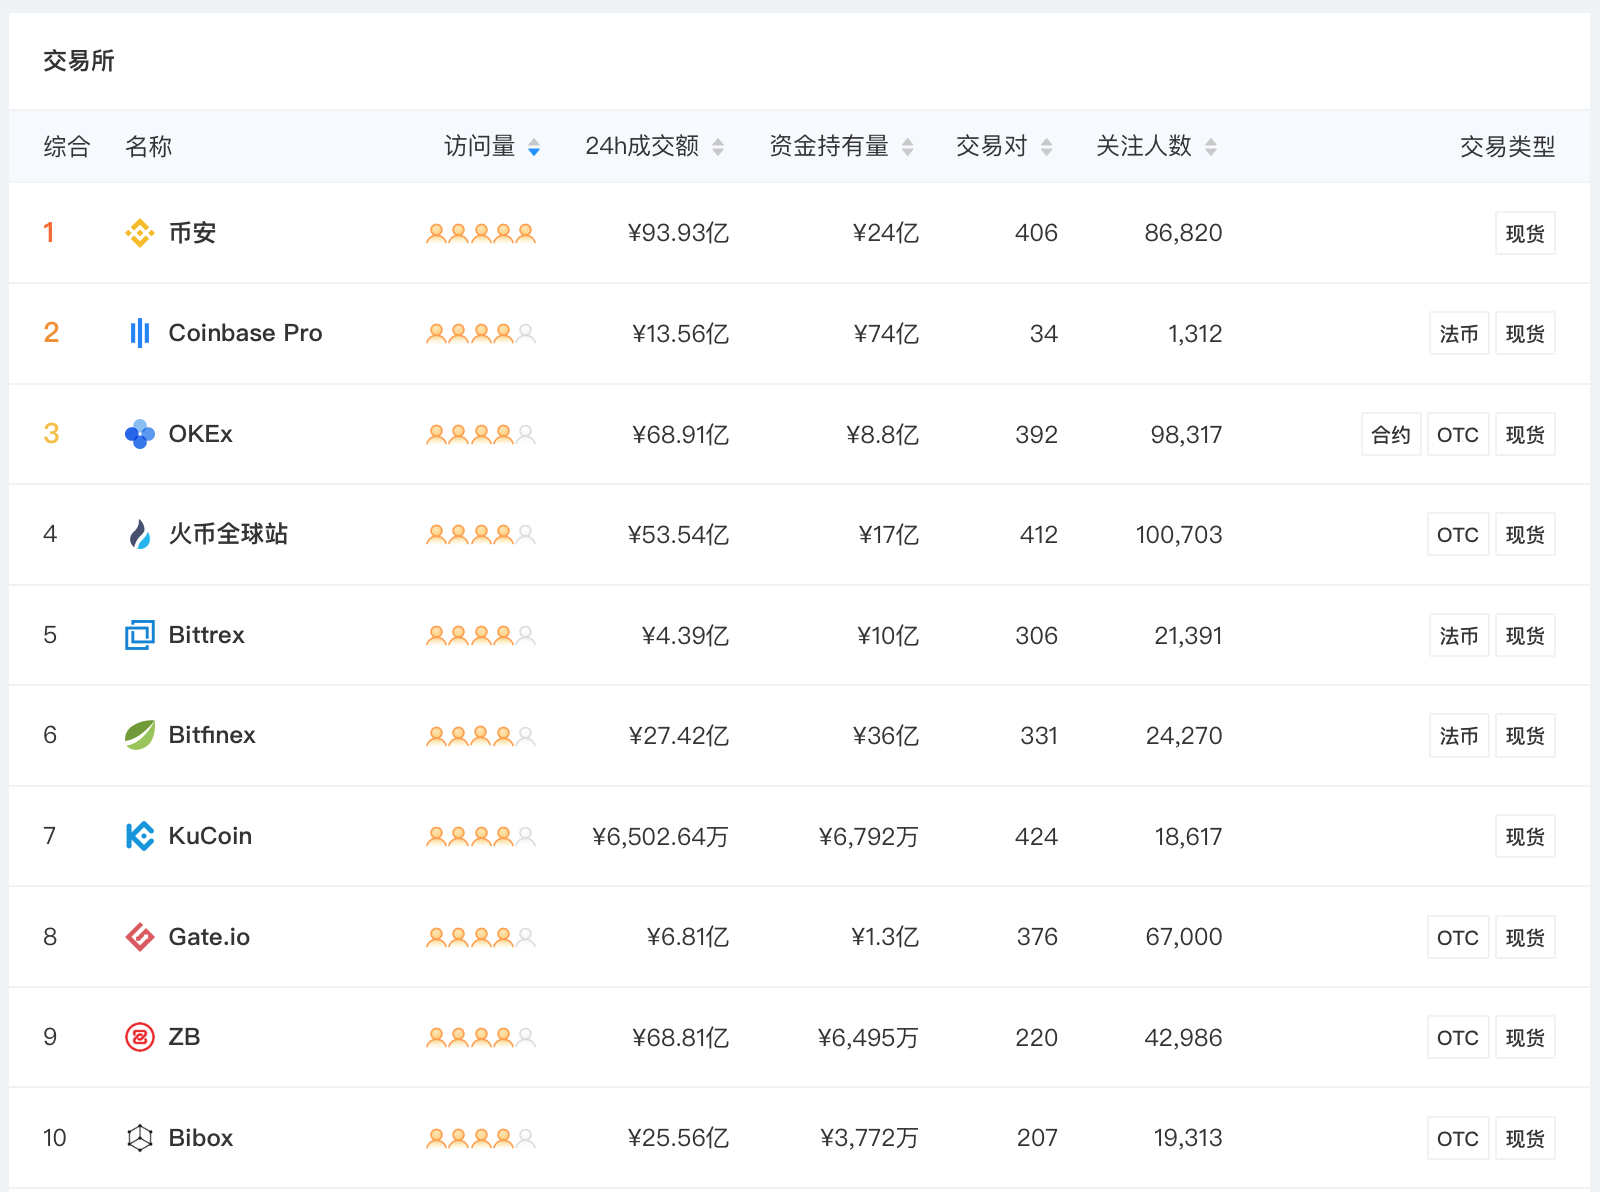
Task: Click 现货 tag in 币安 row
Action: click(1525, 233)
